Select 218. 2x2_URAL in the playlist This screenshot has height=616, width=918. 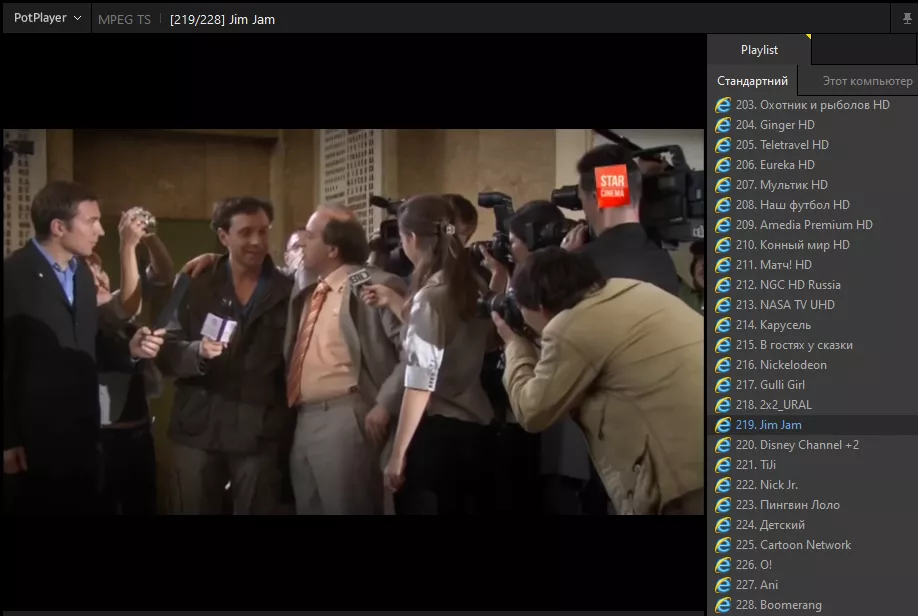pos(813,405)
